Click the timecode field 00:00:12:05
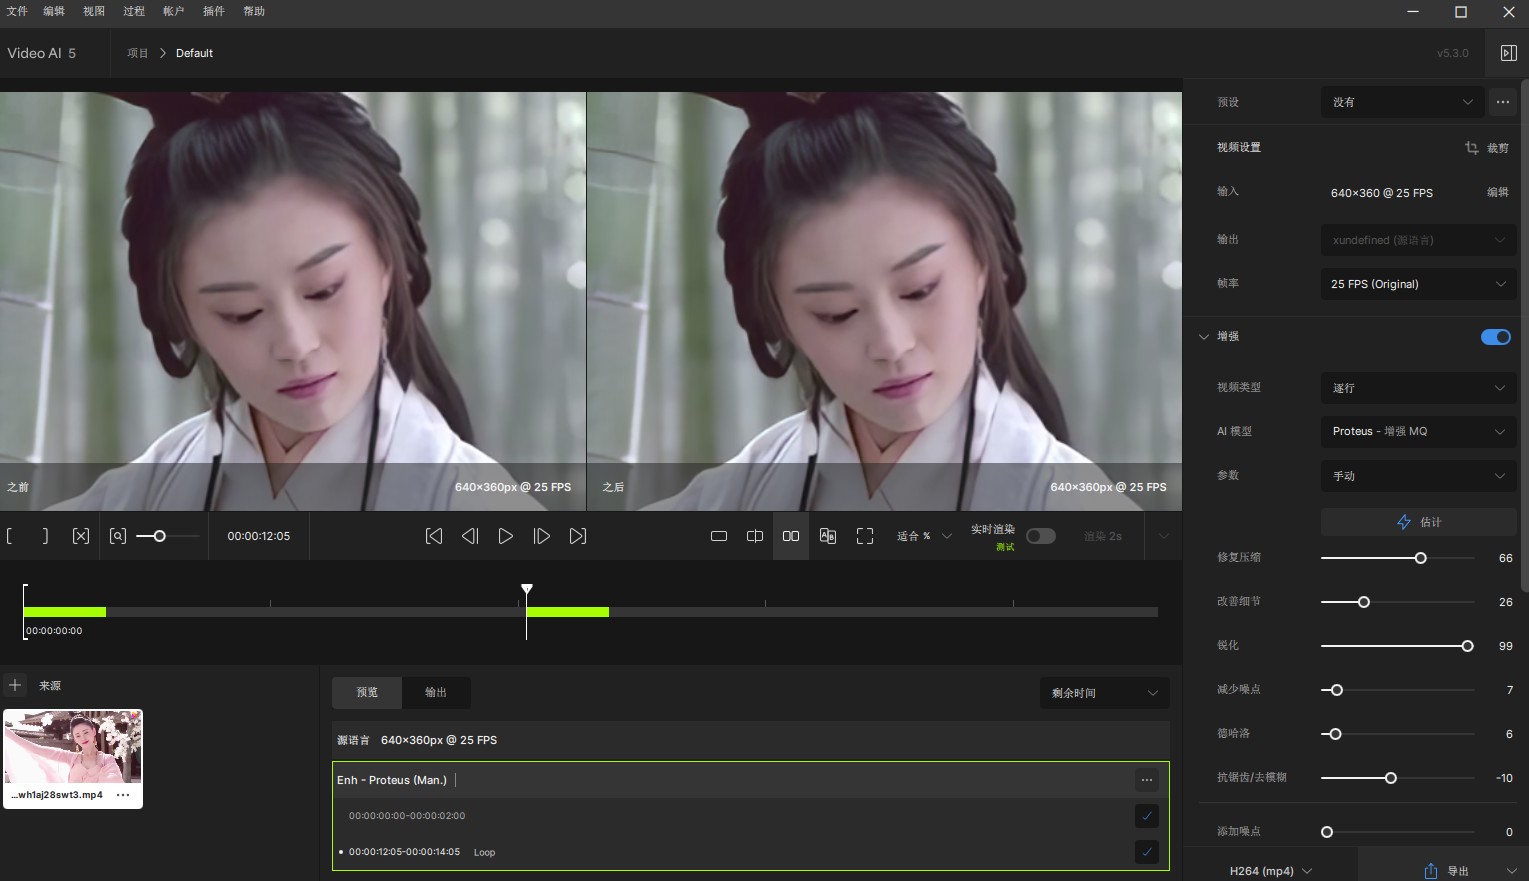 pos(259,536)
